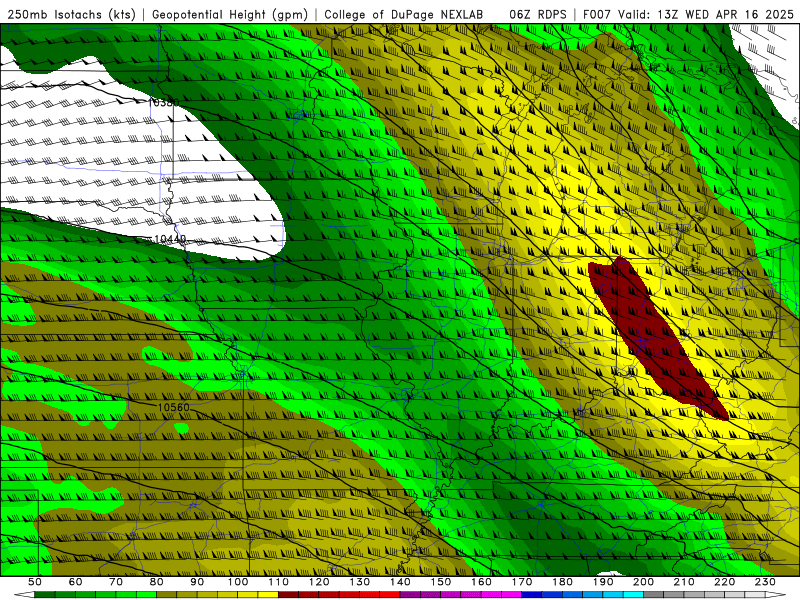Click the 100 value on the color scale
800x600 pixels.
[238, 582]
